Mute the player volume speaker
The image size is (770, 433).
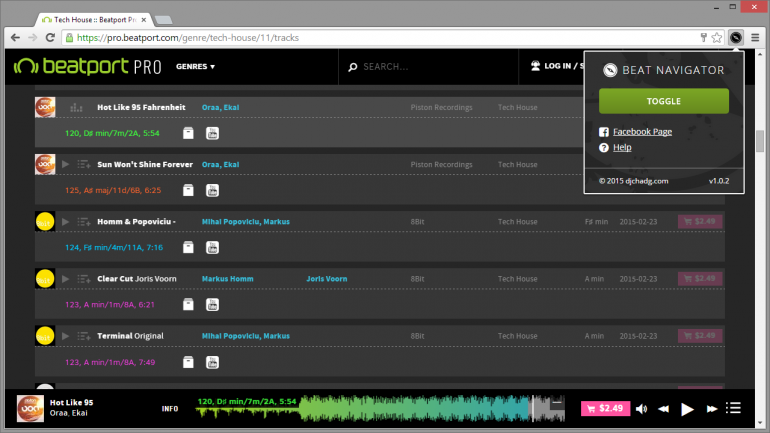[641, 408]
